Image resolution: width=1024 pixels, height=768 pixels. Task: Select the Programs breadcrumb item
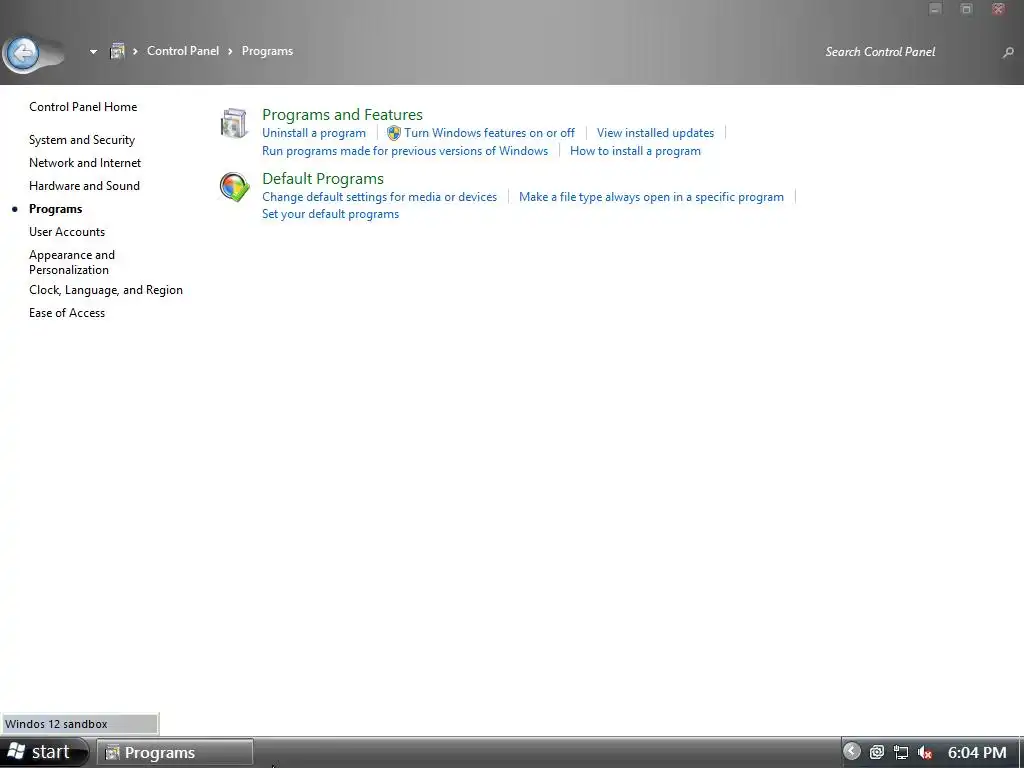point(267,51)
